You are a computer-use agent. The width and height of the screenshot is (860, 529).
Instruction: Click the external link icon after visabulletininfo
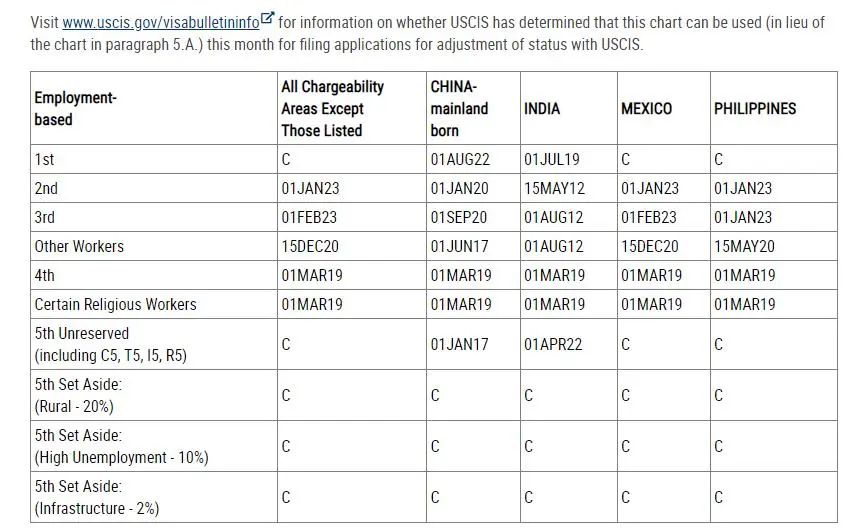click(267, 19)
